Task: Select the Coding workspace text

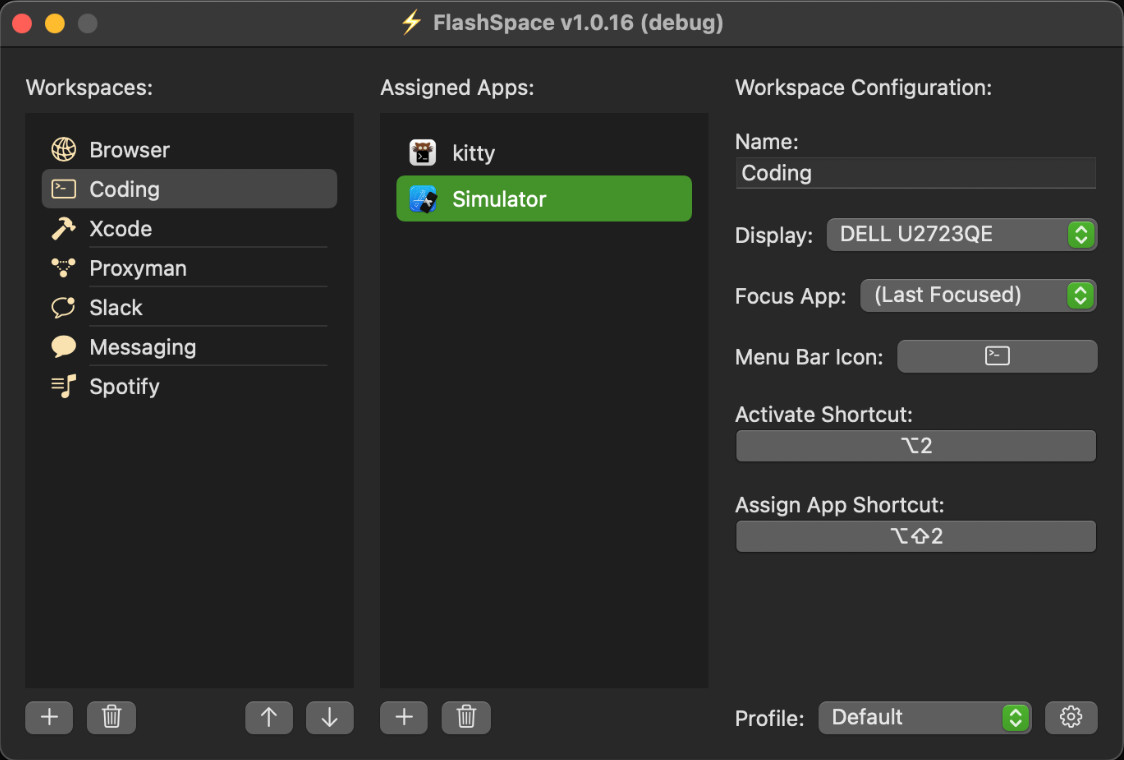Action: [124, 189]
